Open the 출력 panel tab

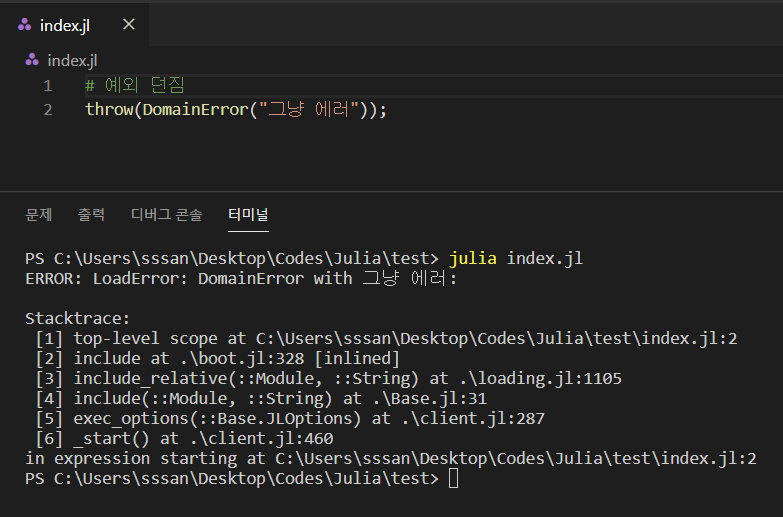tap(91, 214)
